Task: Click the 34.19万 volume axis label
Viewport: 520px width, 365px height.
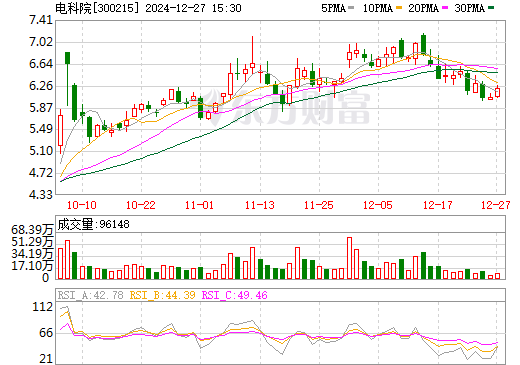Action: coord(32,254)
